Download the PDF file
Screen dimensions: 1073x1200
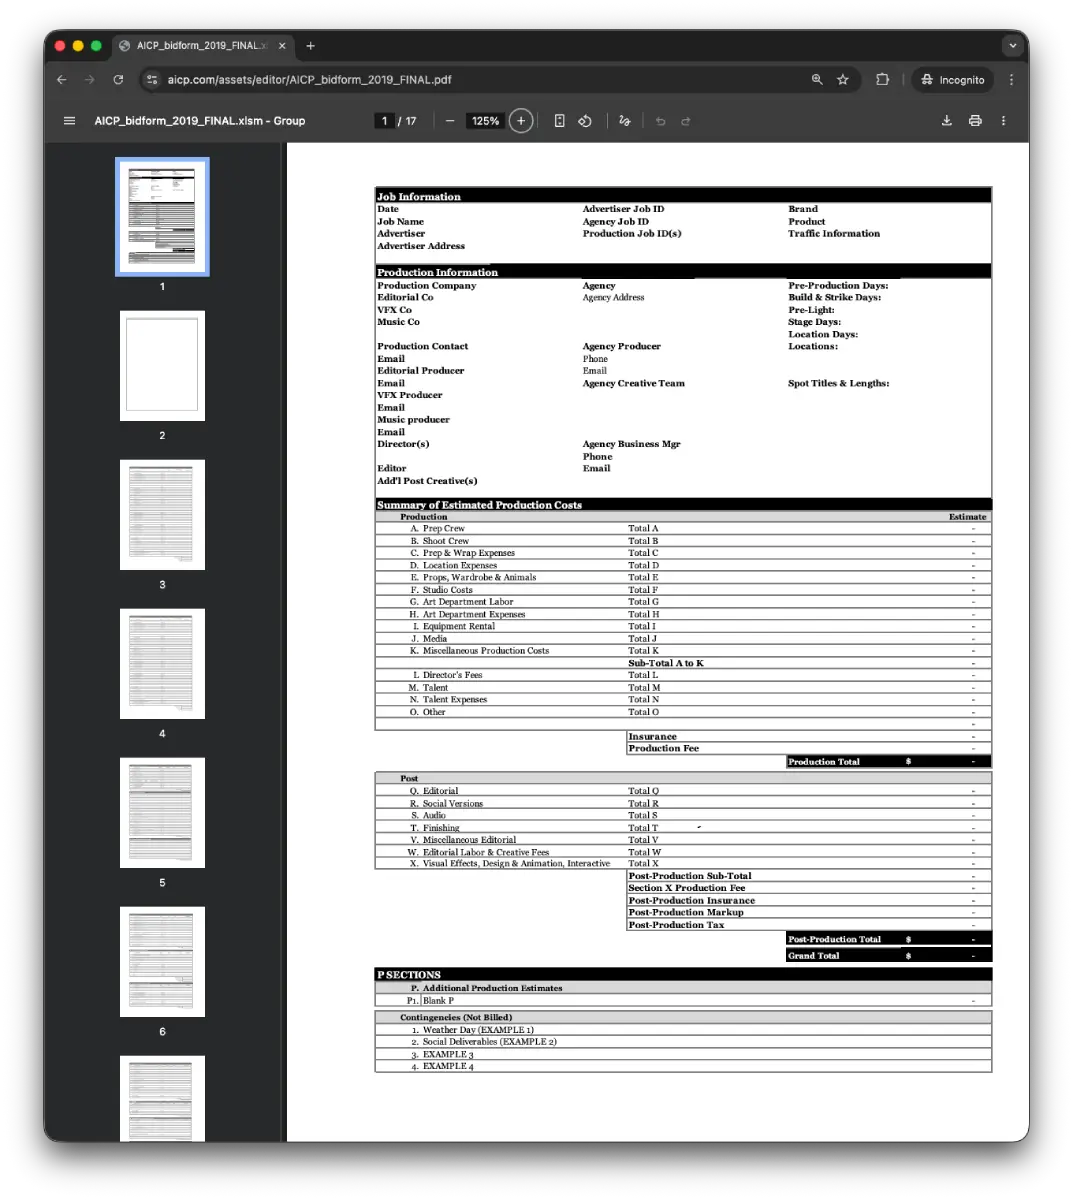pyautogui.click(x=946, y=121)
